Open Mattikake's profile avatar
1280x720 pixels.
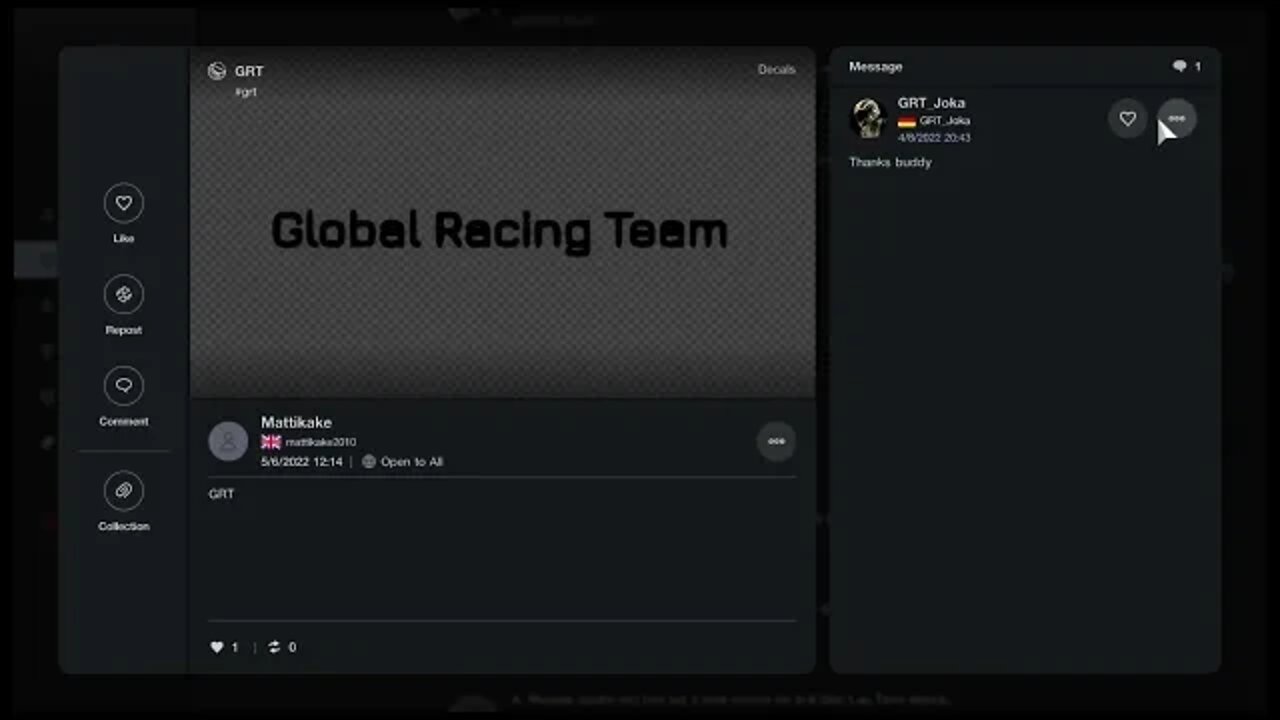[x=228, y=441]
